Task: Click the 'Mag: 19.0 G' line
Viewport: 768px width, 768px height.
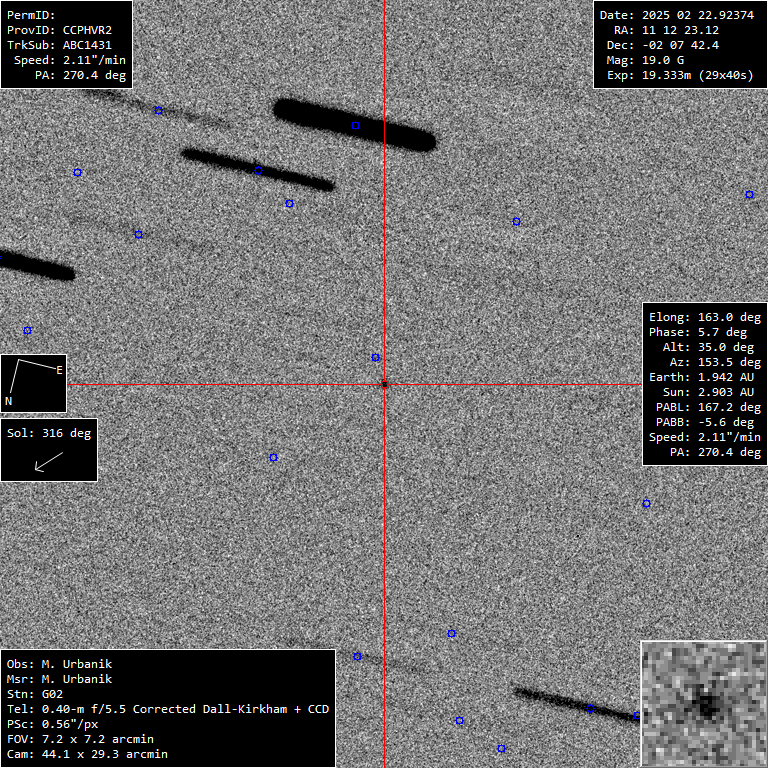Action: tap(645, 60)
